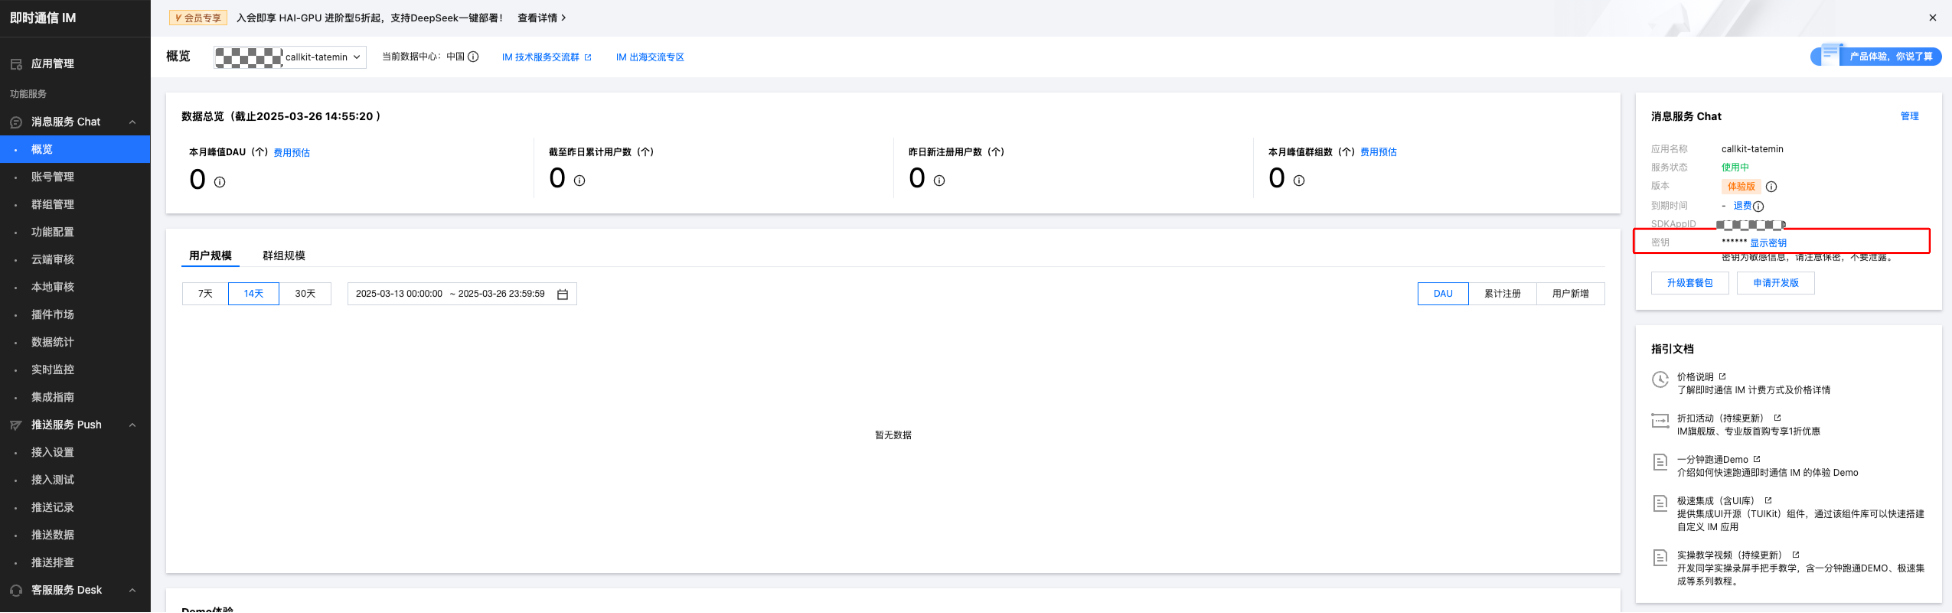Click info icon next to 体验版 badge

[1771, 187]
